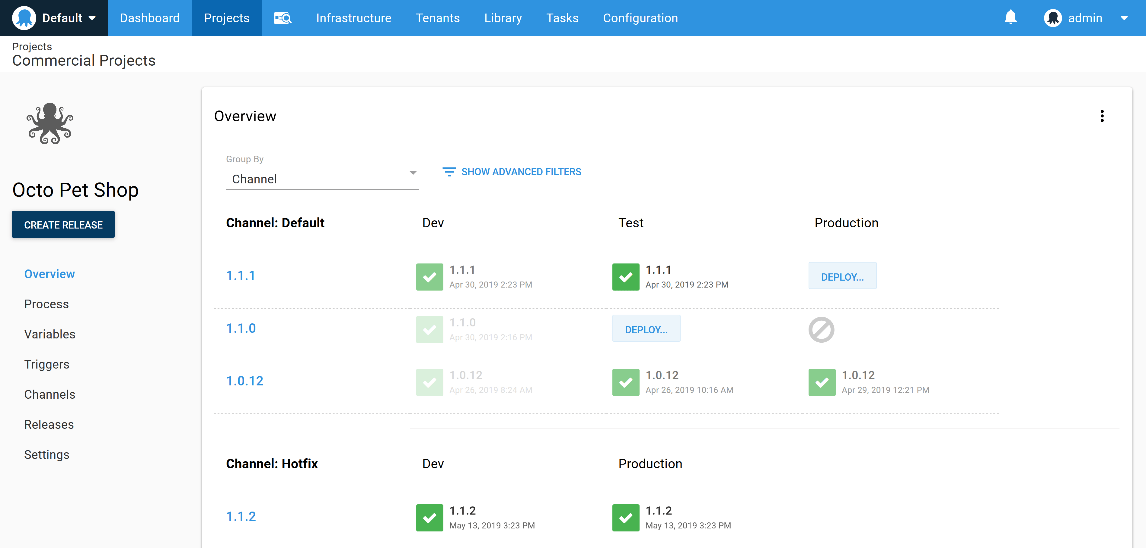
Task: Deploy release 1.1.1 to Production
Action: pos(842,277)
